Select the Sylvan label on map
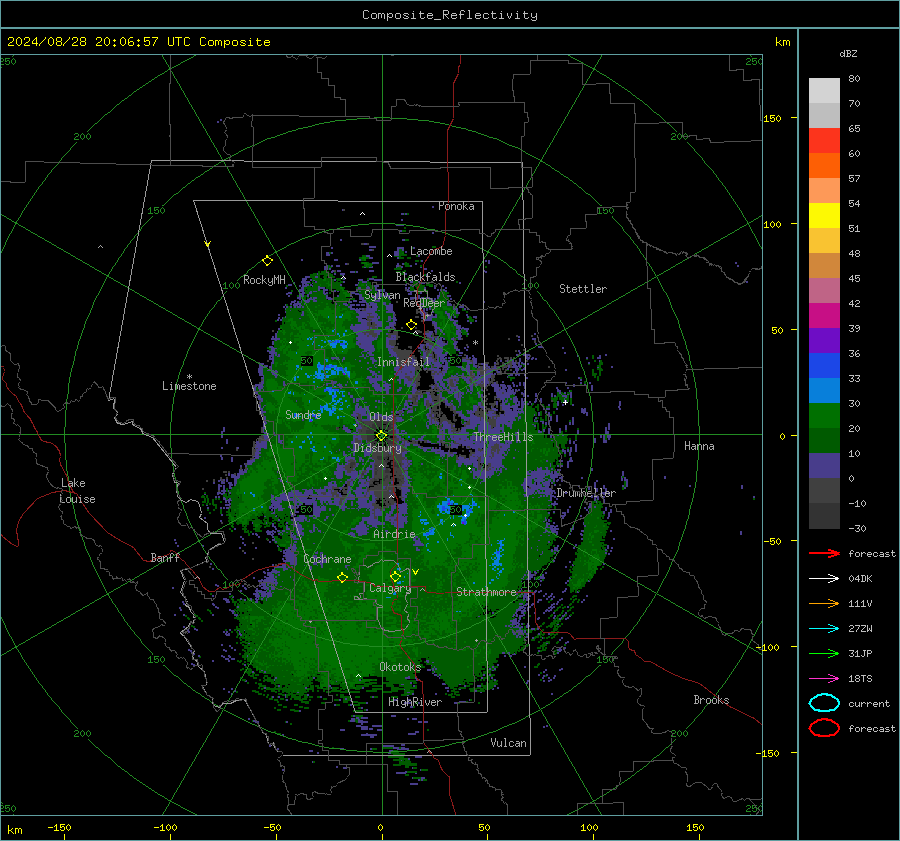The height and width of the screenshot is (841, 900). [382, 295]
